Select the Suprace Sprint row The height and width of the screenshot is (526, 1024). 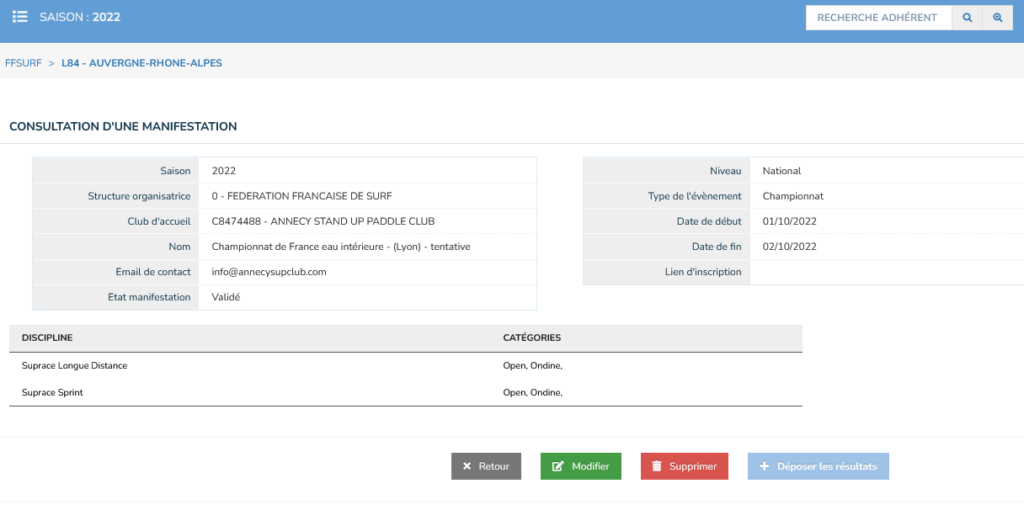click(x=52, y=393)
